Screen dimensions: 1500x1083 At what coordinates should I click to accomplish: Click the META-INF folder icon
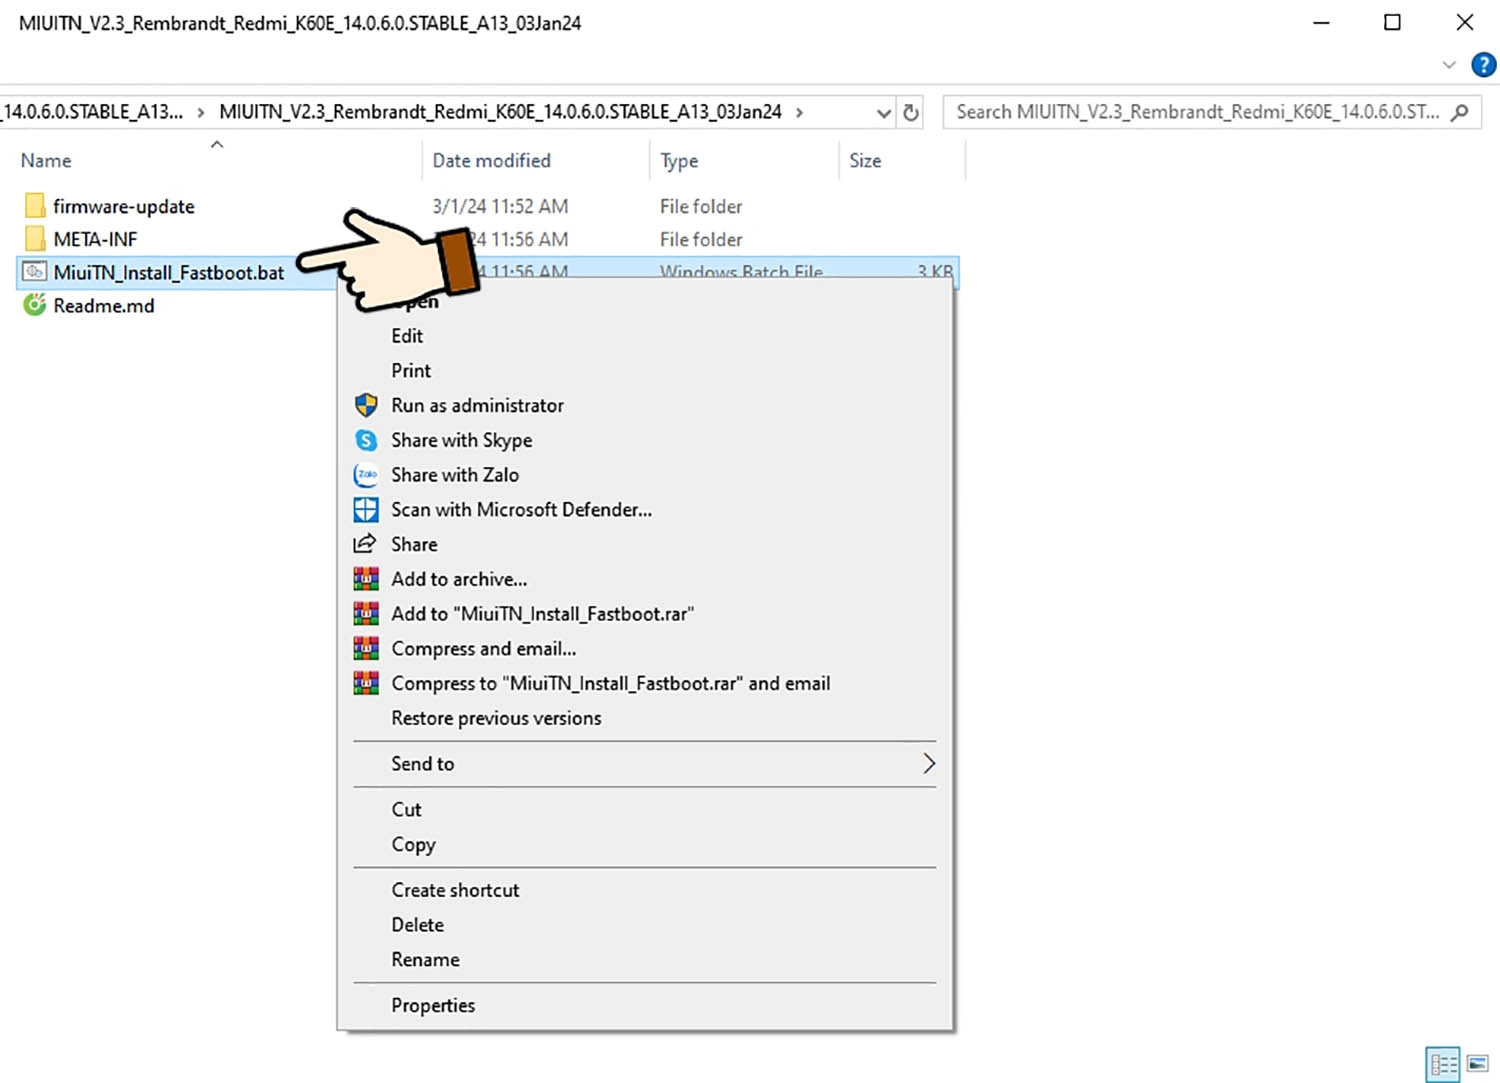[x=35, y=239]
